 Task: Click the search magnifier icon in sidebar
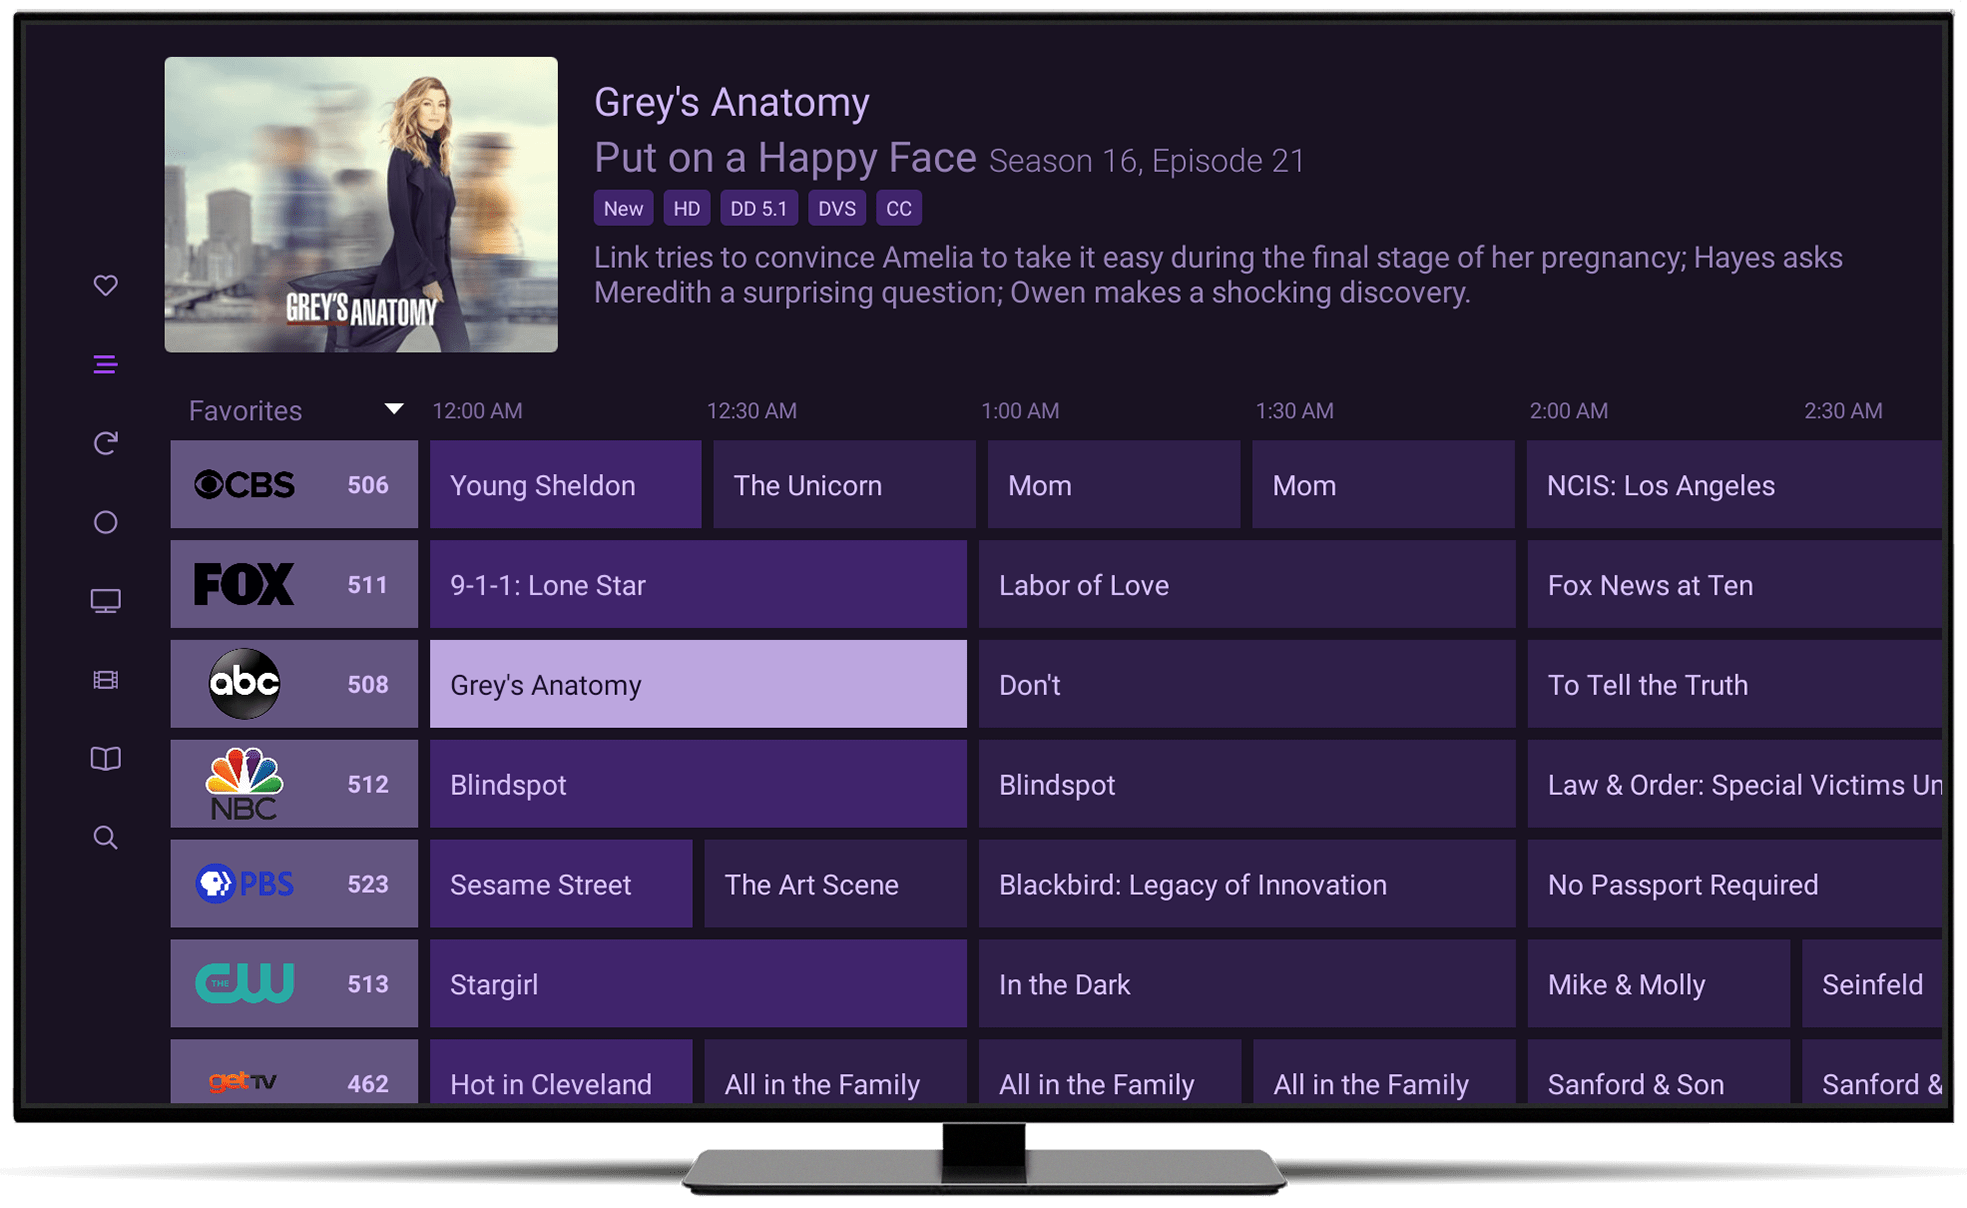click(105, 837)
